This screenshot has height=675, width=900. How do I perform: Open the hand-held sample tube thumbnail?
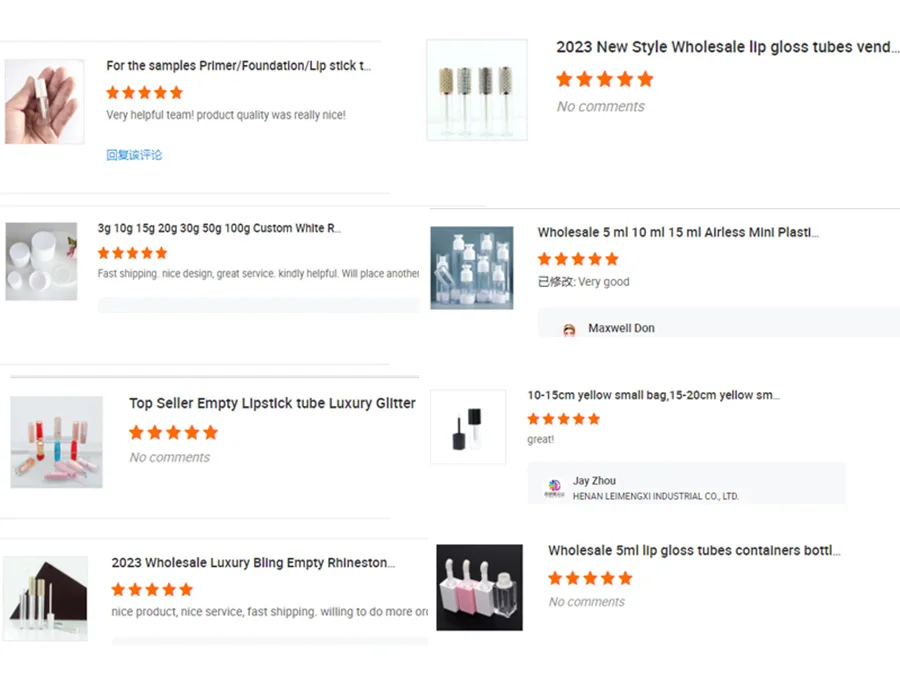[44, 101]
